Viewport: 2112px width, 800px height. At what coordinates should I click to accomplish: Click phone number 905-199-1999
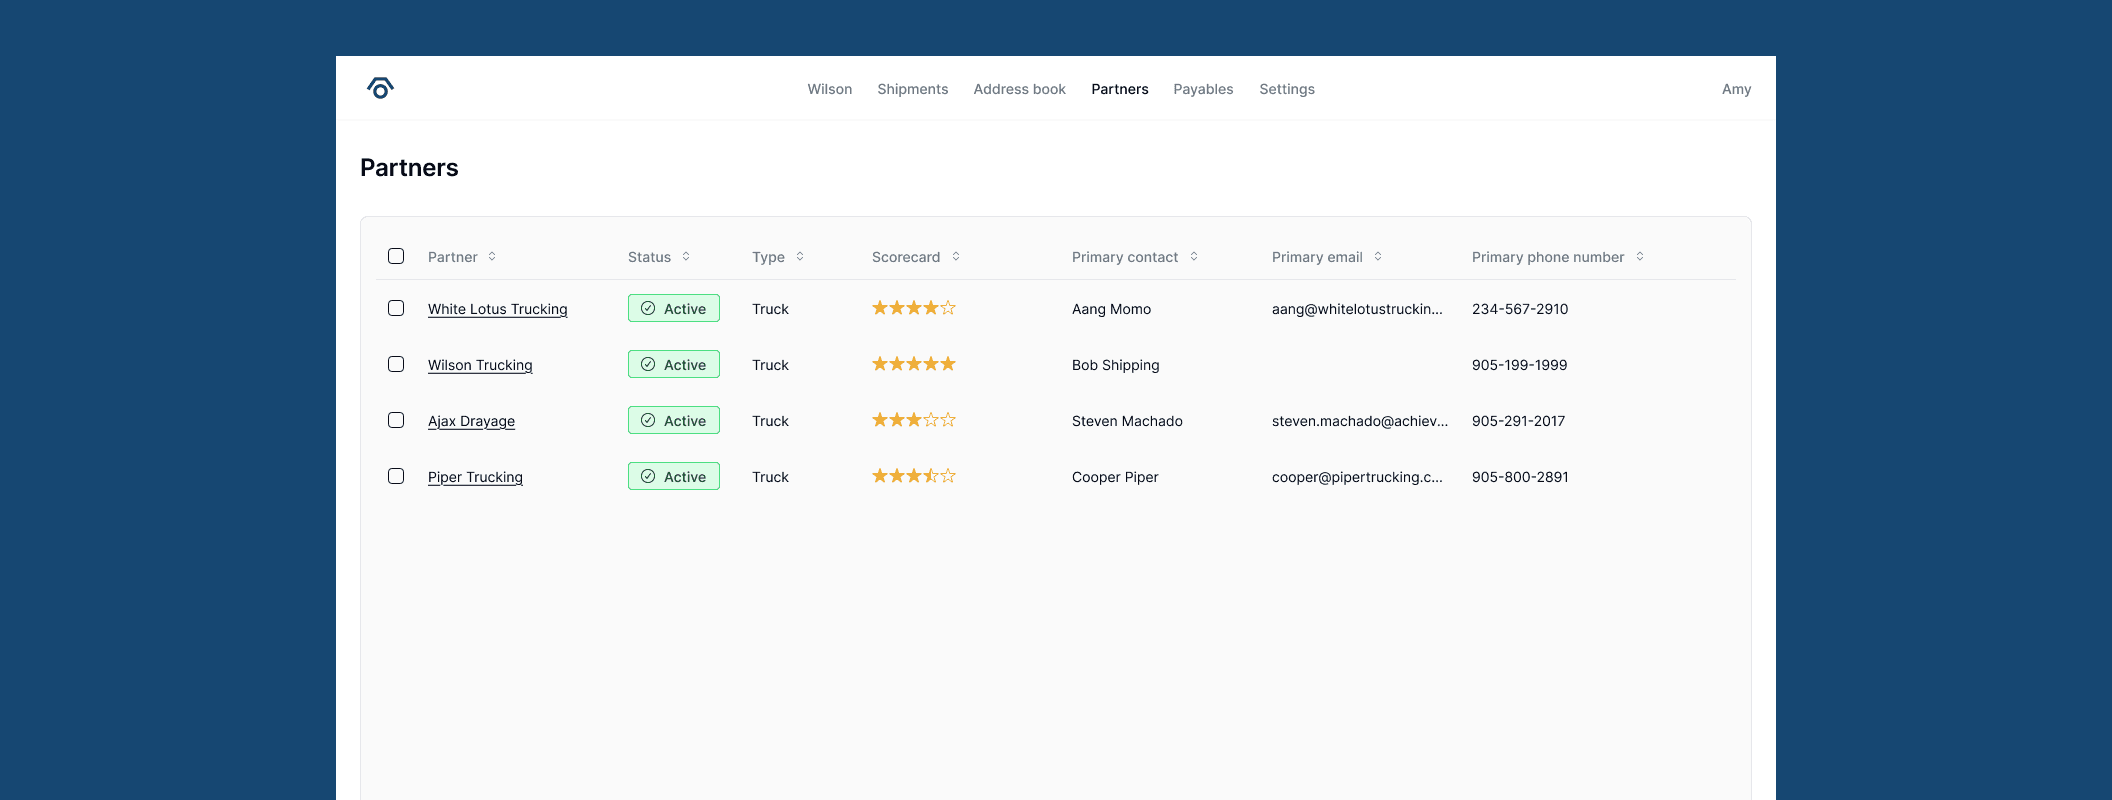[x=1519, y=365]
